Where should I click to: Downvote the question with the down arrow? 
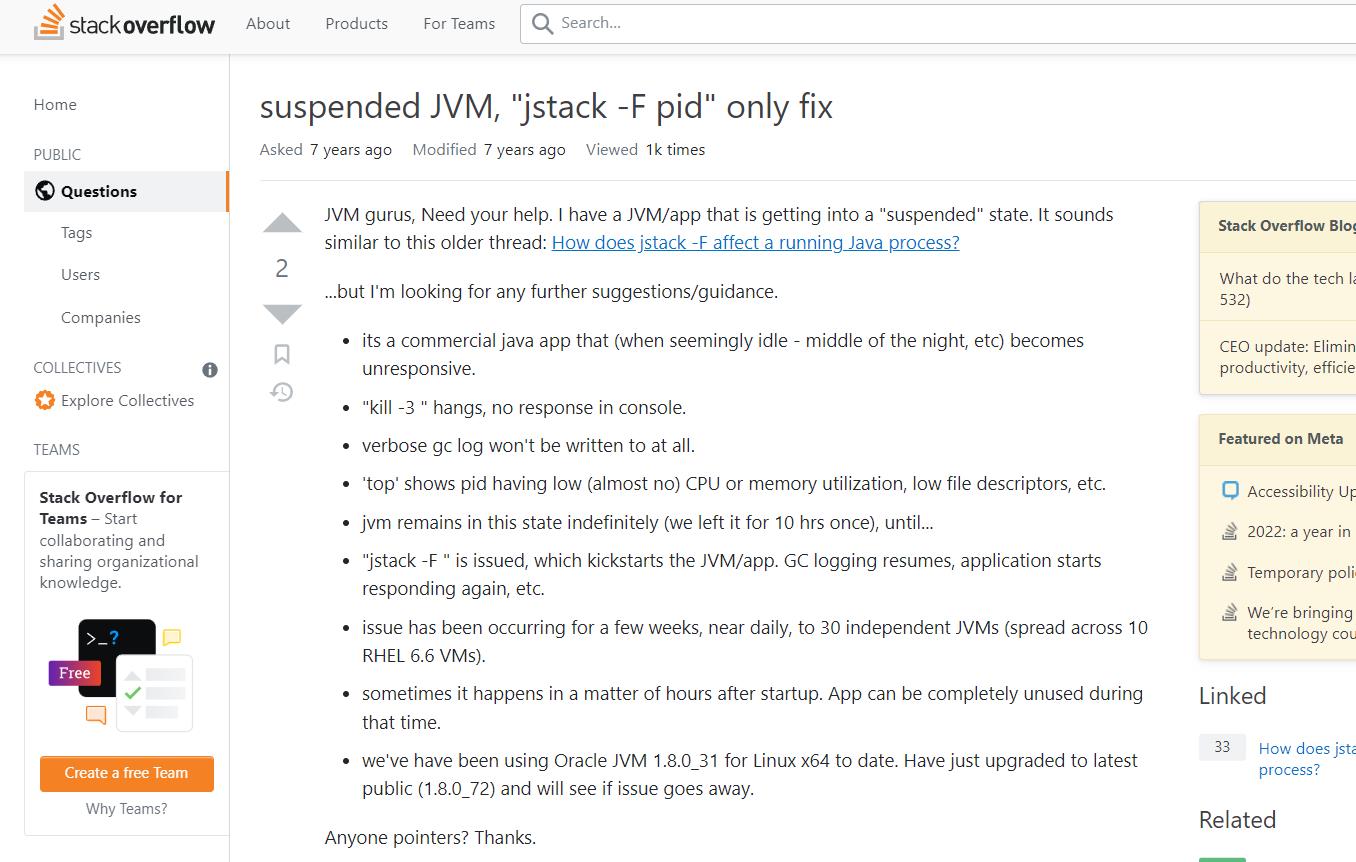click(x=282, y=314)
